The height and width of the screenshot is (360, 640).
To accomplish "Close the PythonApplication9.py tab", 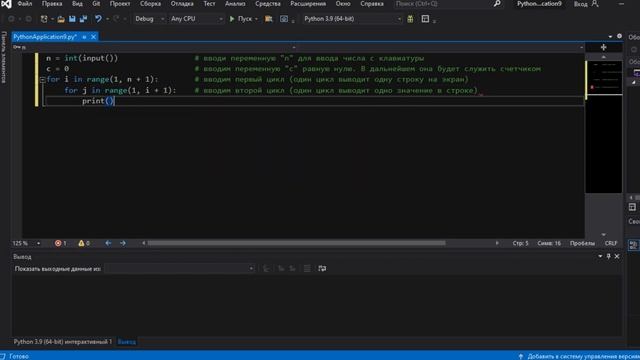I will 93,37.
